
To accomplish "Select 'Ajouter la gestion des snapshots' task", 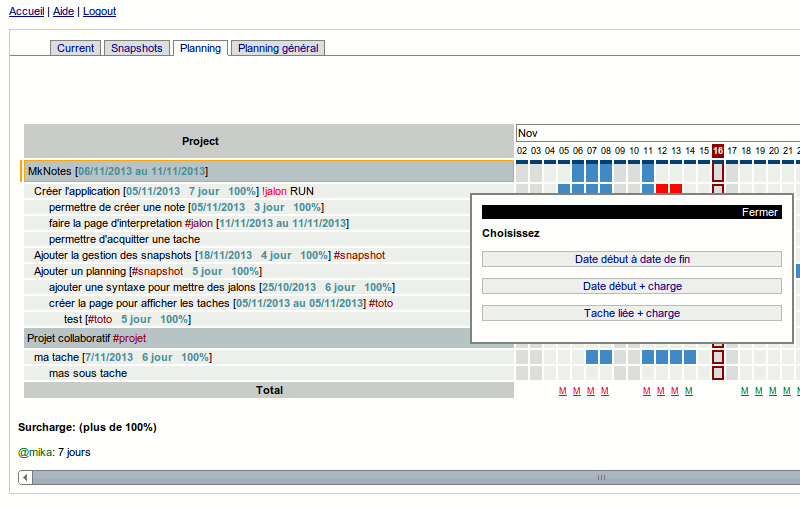I will [247, 255].
